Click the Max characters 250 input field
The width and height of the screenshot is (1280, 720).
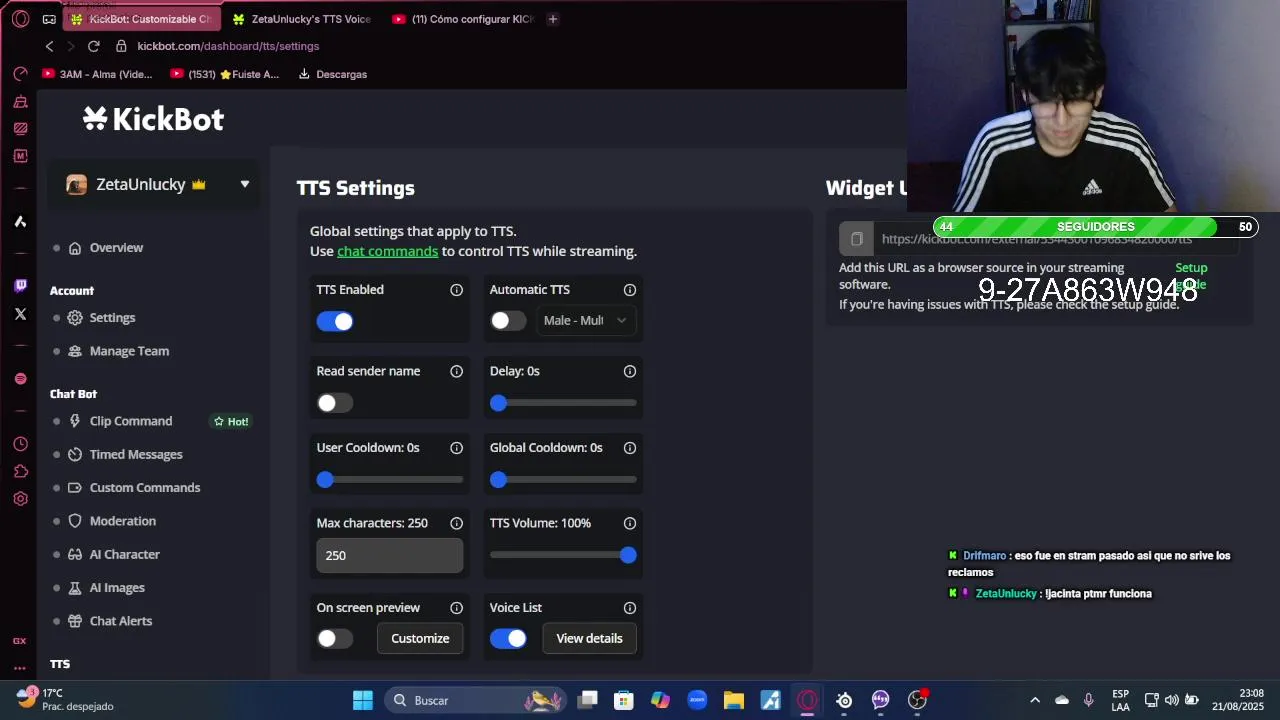coord(390,556)
